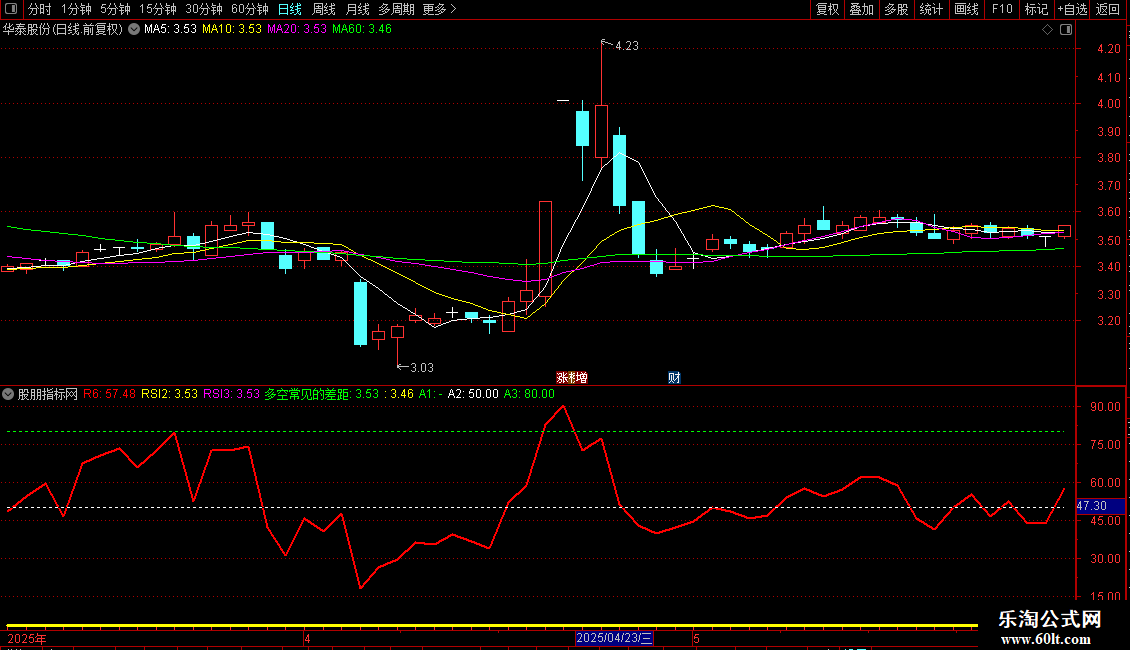Viewport: 1130px width, 650px height.
Task: Click the 多空常见的差距 indicator label
Action: 307,394
